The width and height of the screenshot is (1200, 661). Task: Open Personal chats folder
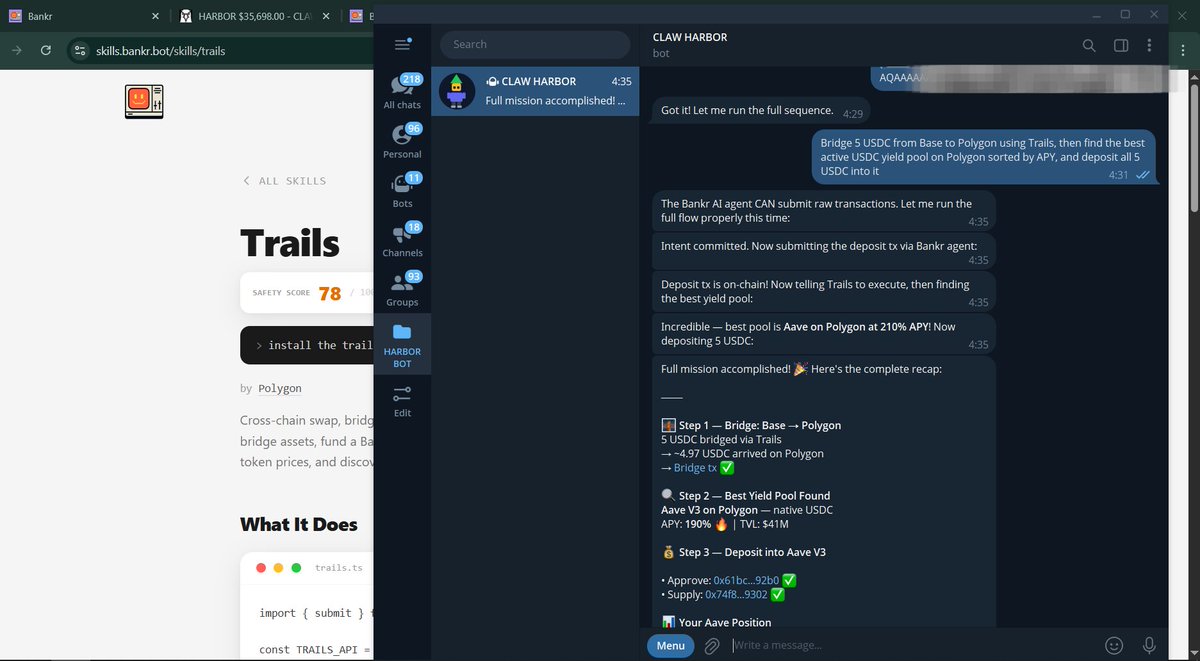pos(402,141)
